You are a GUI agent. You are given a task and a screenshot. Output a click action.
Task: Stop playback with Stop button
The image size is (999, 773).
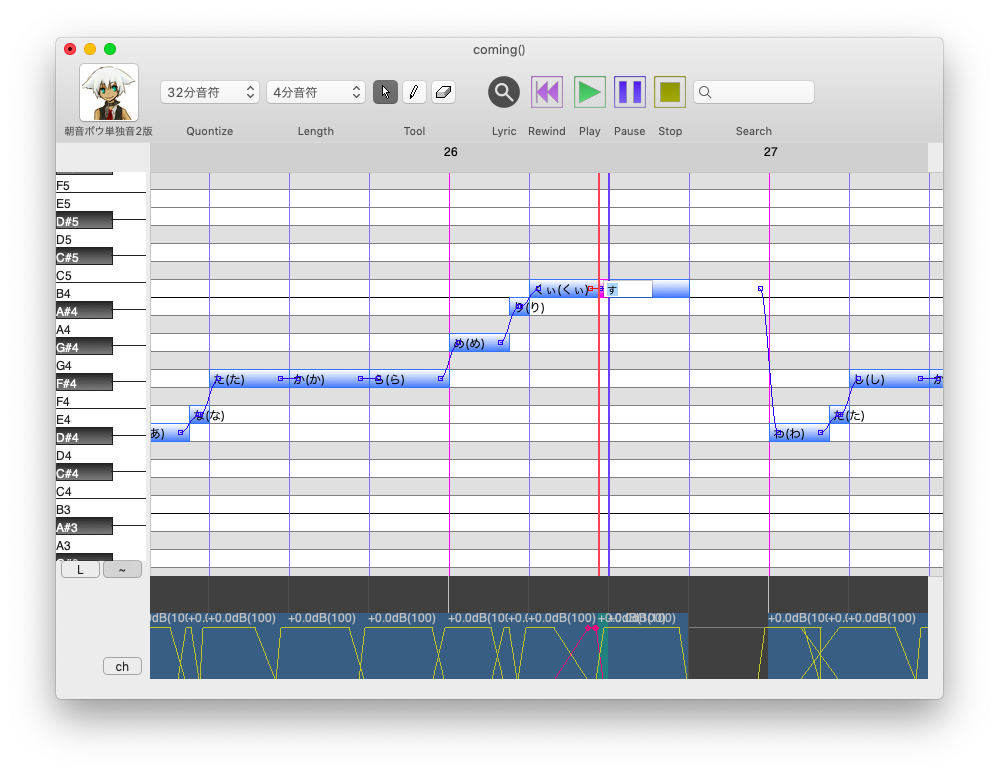pos(670,92)
